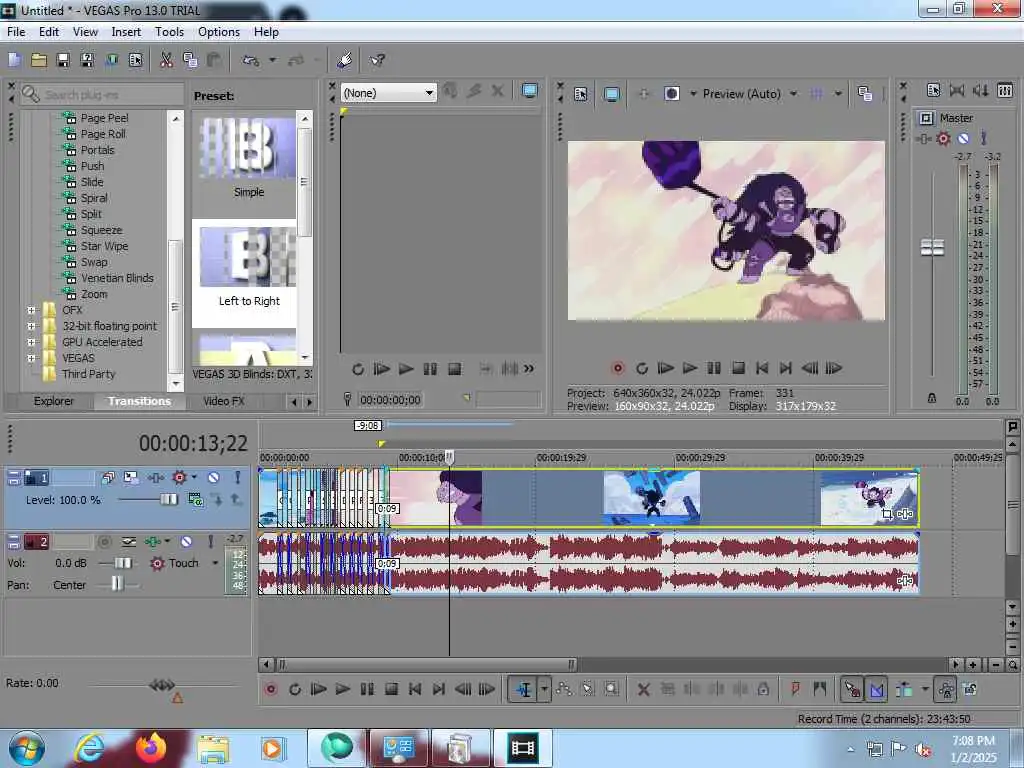Toggle Master bus mute icon
This screenshot has height=768, width=1024.
[963, 138]
